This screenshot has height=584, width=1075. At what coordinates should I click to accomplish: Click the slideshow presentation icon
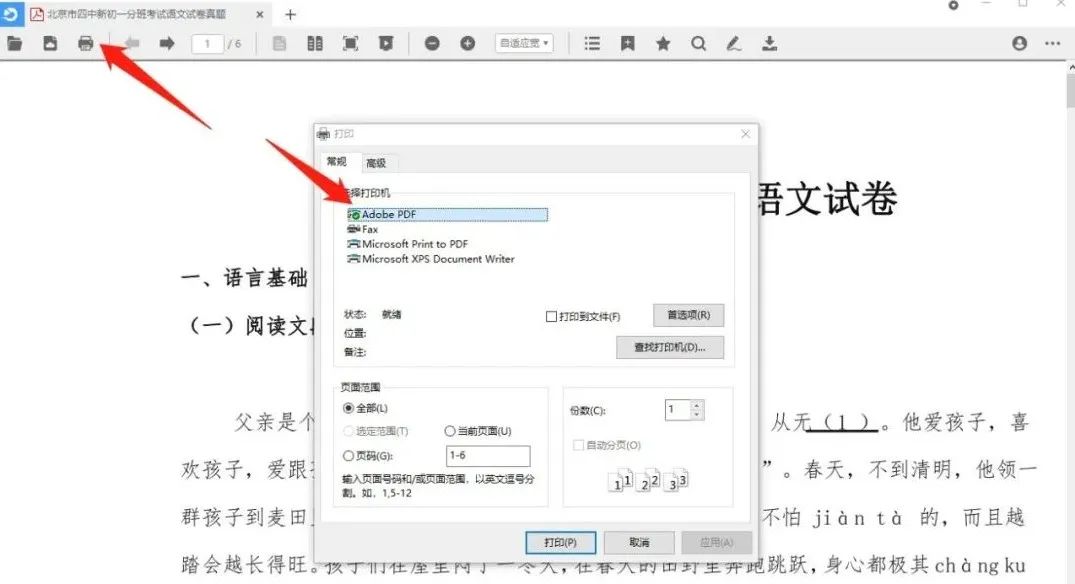coord(386,44)
